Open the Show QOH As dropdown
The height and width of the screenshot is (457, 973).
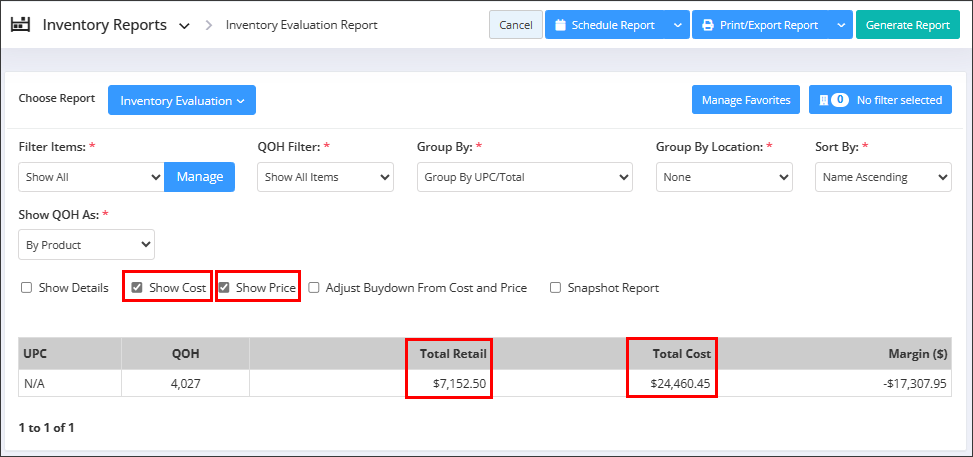[x=86, y=245]
